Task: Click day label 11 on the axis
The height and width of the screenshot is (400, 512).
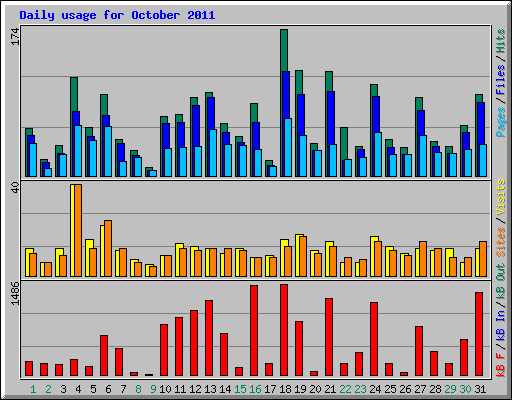Action: click(180, 389)
